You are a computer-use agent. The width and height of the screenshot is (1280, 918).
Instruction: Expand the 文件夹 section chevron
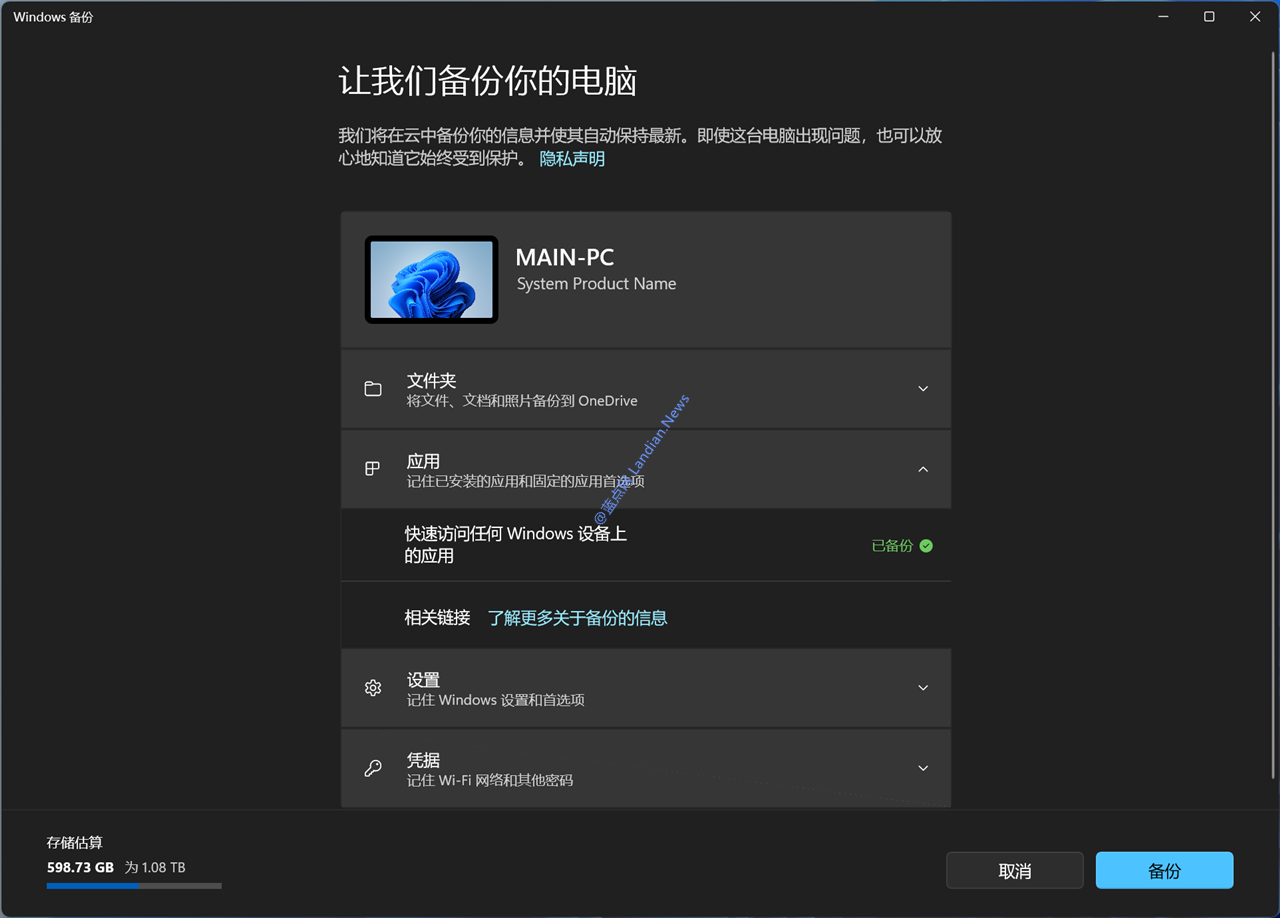pos(923,389)
